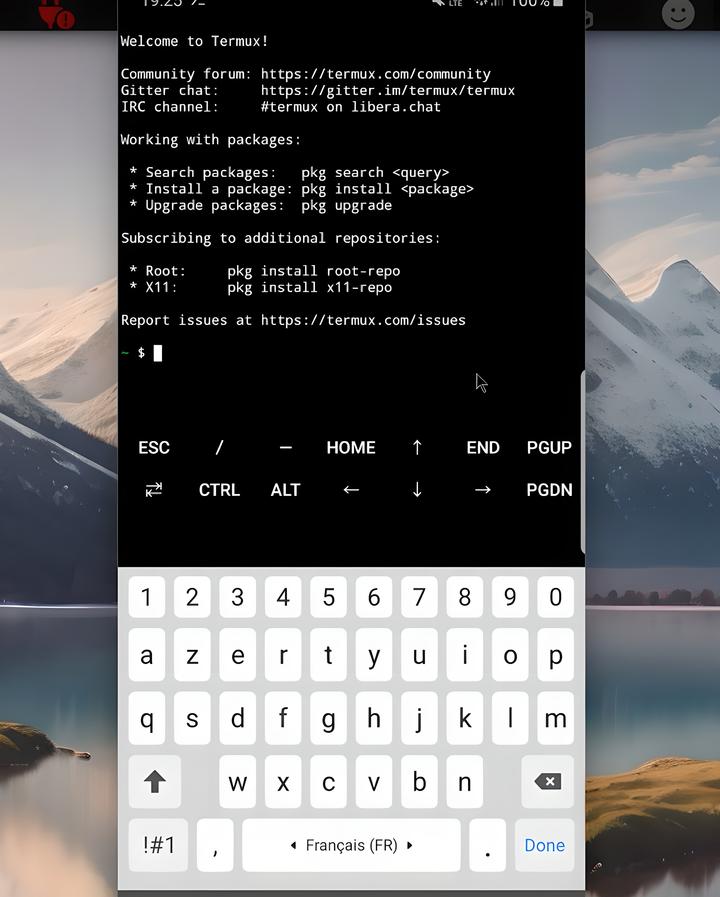Tap number key 8
Viewport: 720px width, 897px height.
464,597
